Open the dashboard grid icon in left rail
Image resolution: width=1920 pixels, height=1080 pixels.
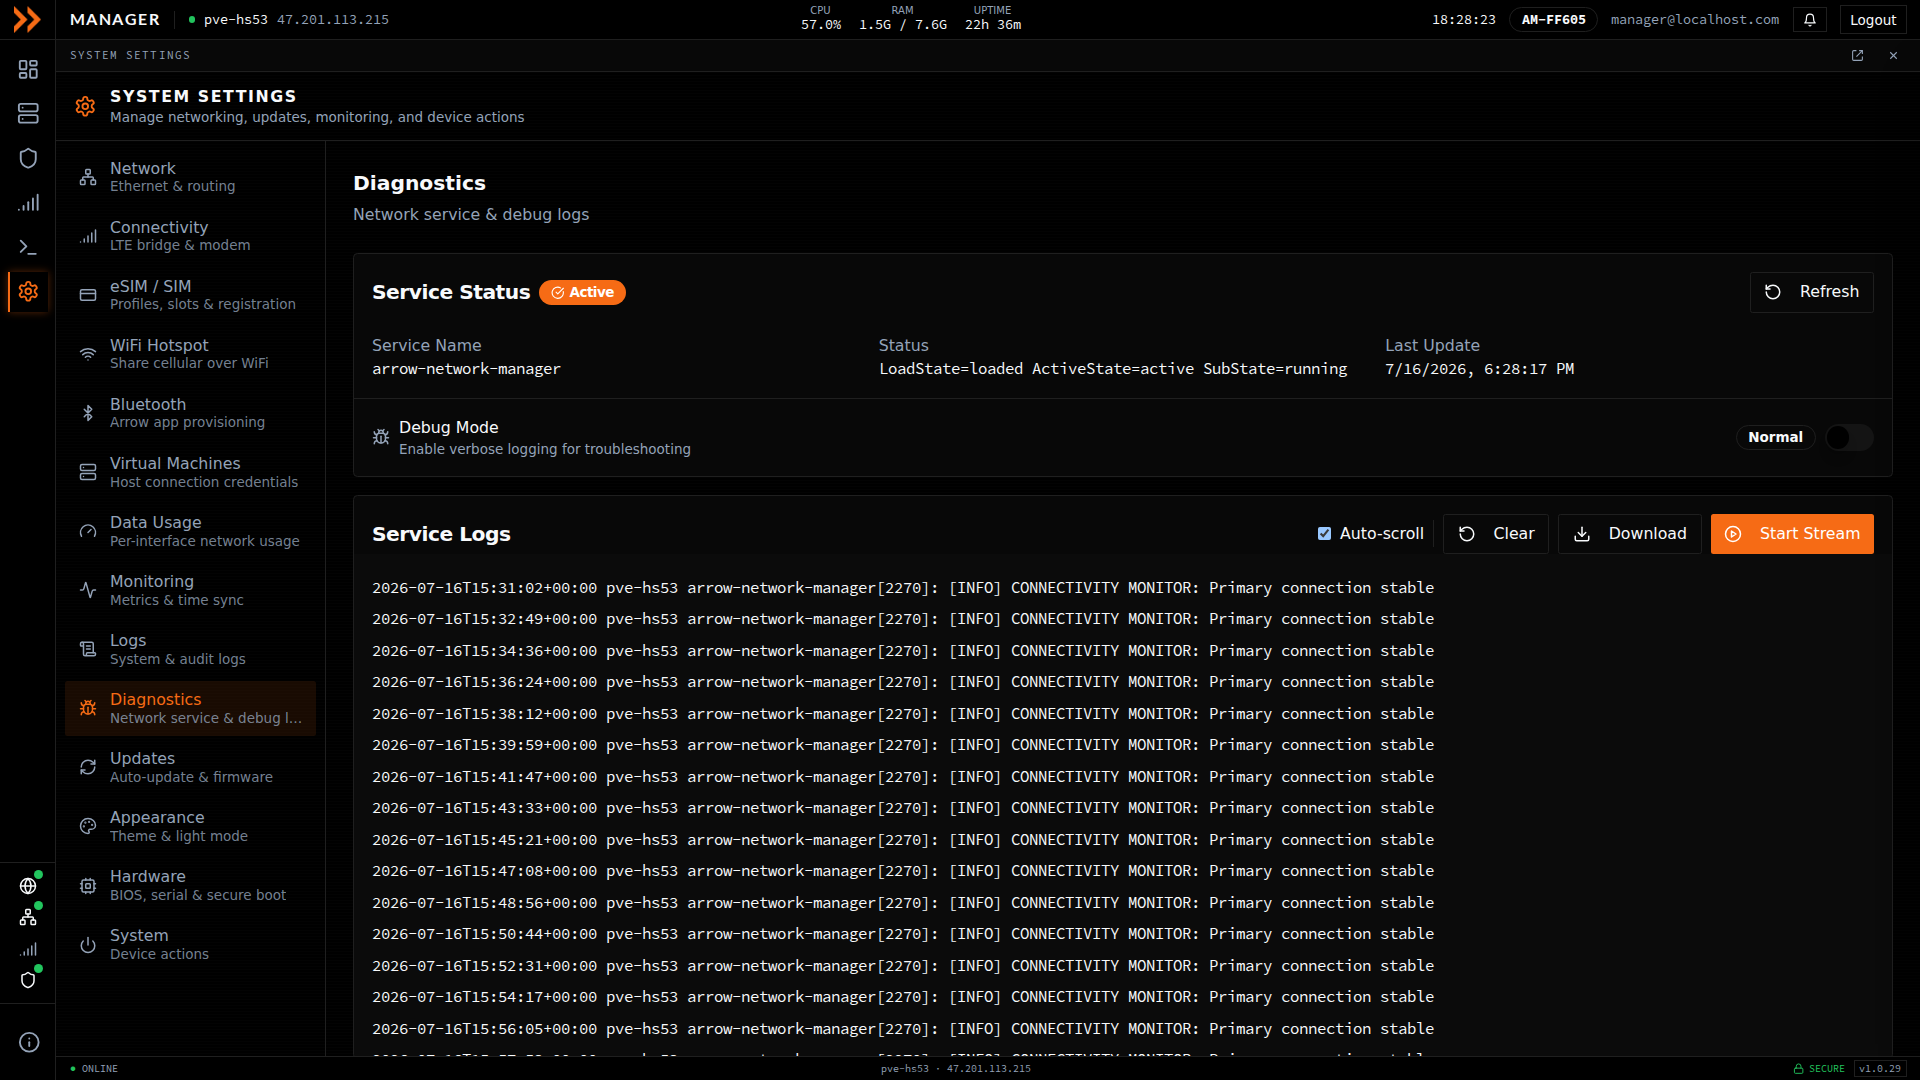coord(28,69)
